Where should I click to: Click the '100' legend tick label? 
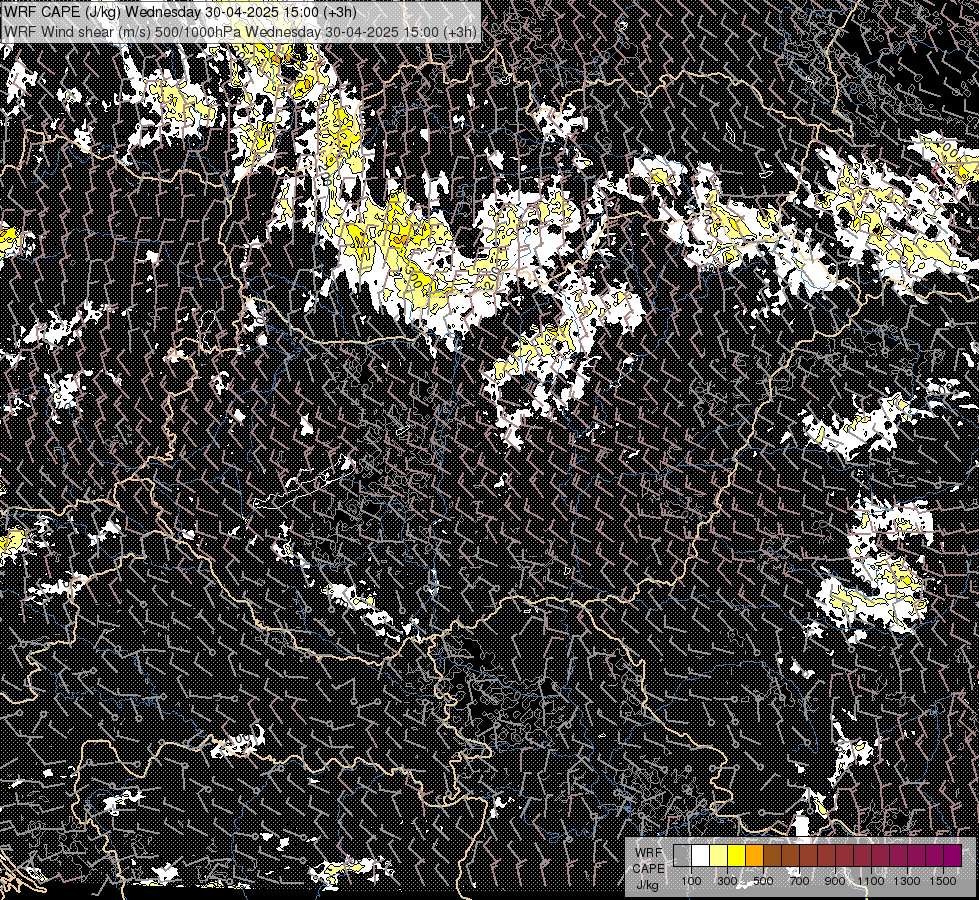tap(691, 881)
